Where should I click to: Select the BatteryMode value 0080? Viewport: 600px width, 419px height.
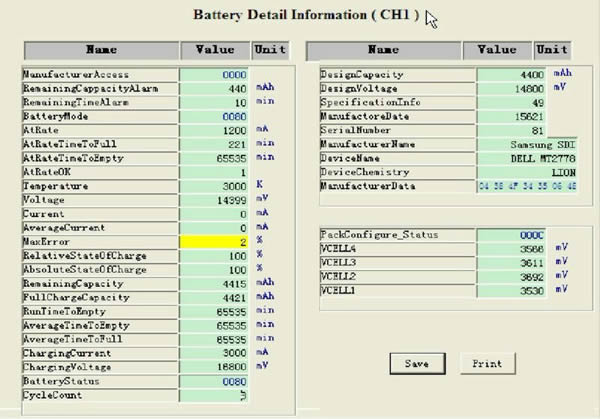click(214, 116)
